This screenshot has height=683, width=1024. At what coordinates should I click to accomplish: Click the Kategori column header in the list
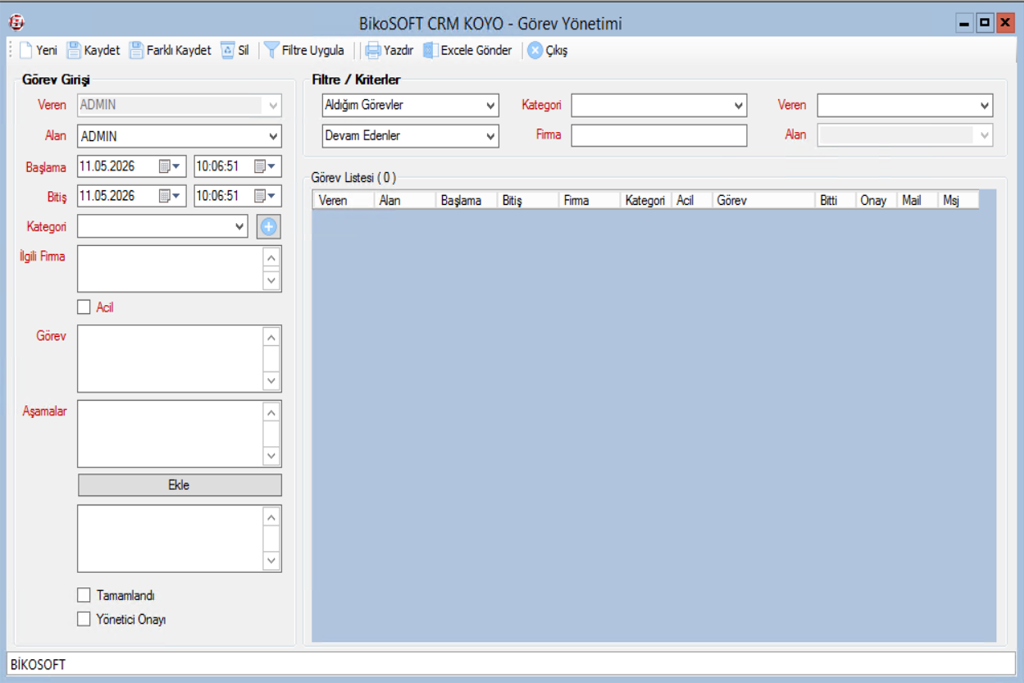(645, 200)
